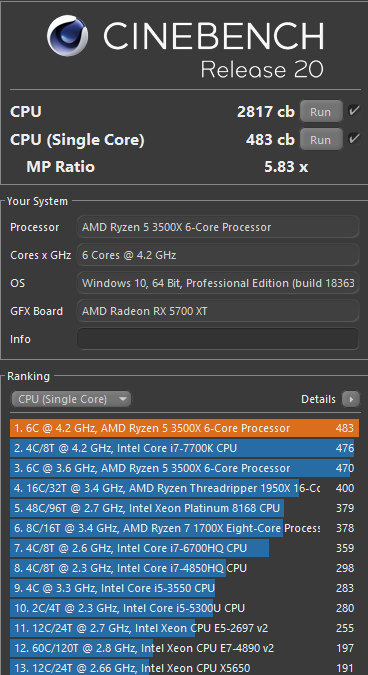Click the MP Ratio value 5.83 x
Screen dimensions: 368x675
click(x=286, y=167)
